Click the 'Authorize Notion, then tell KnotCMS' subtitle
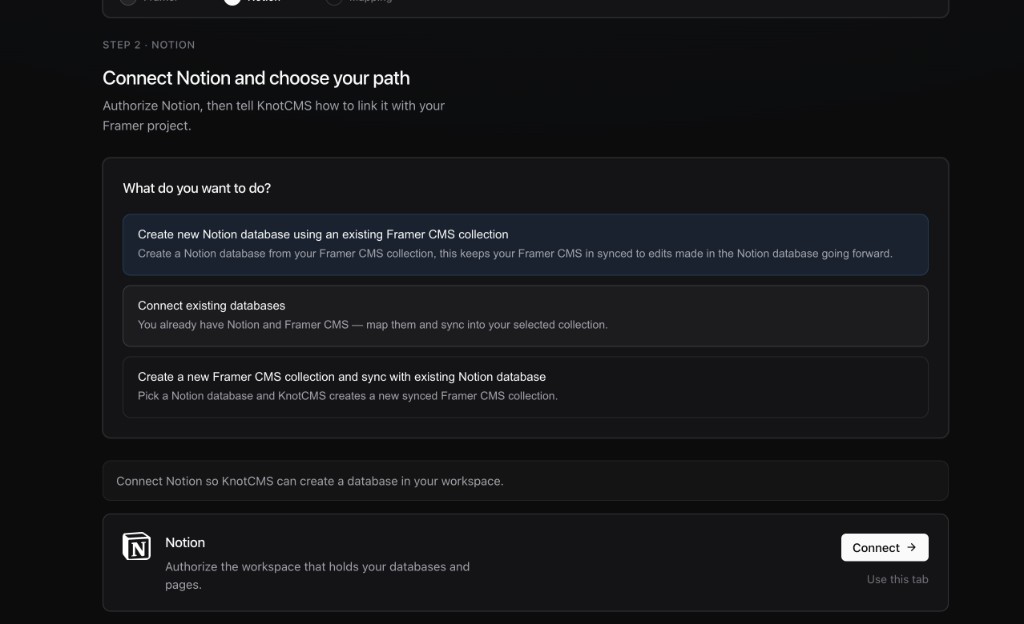This screenshot has width=1024, height=624. [274, 116]
